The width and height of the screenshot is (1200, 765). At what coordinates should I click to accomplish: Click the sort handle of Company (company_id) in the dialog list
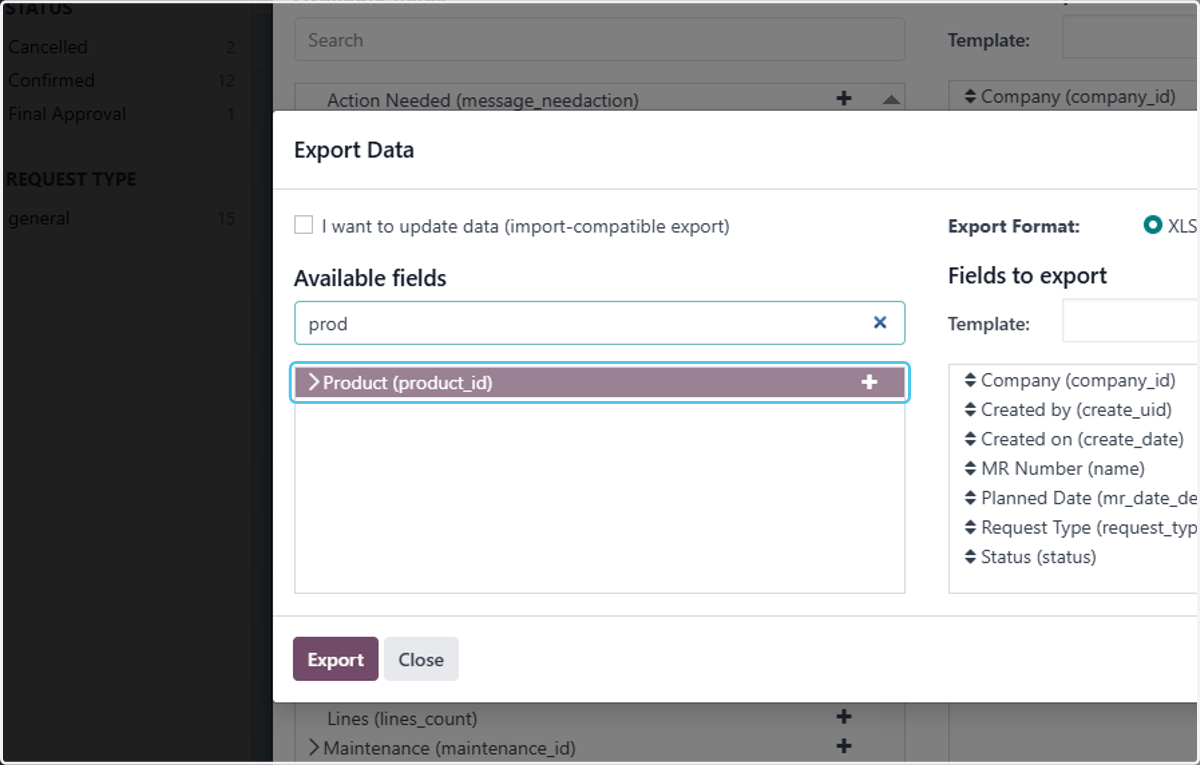coord(970,380)
